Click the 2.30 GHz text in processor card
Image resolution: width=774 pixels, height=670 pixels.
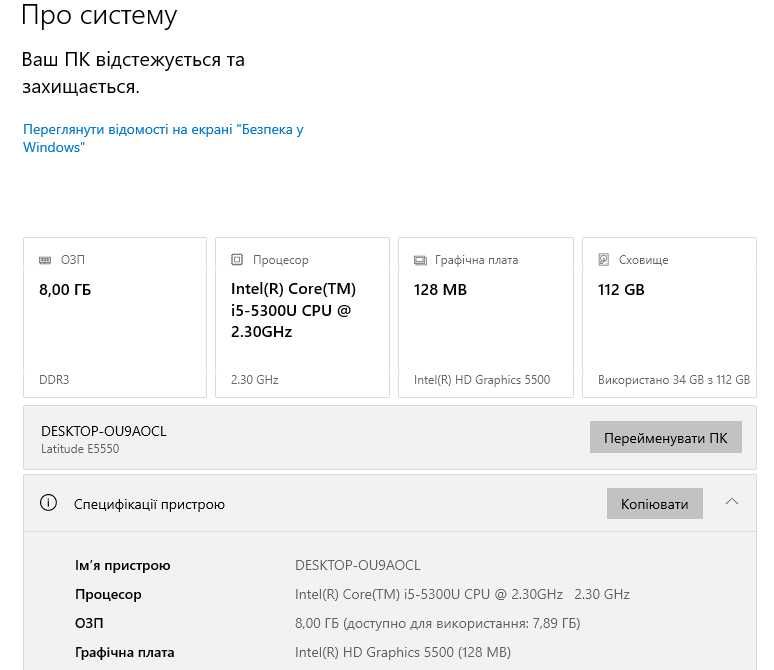tap(255, 380)
